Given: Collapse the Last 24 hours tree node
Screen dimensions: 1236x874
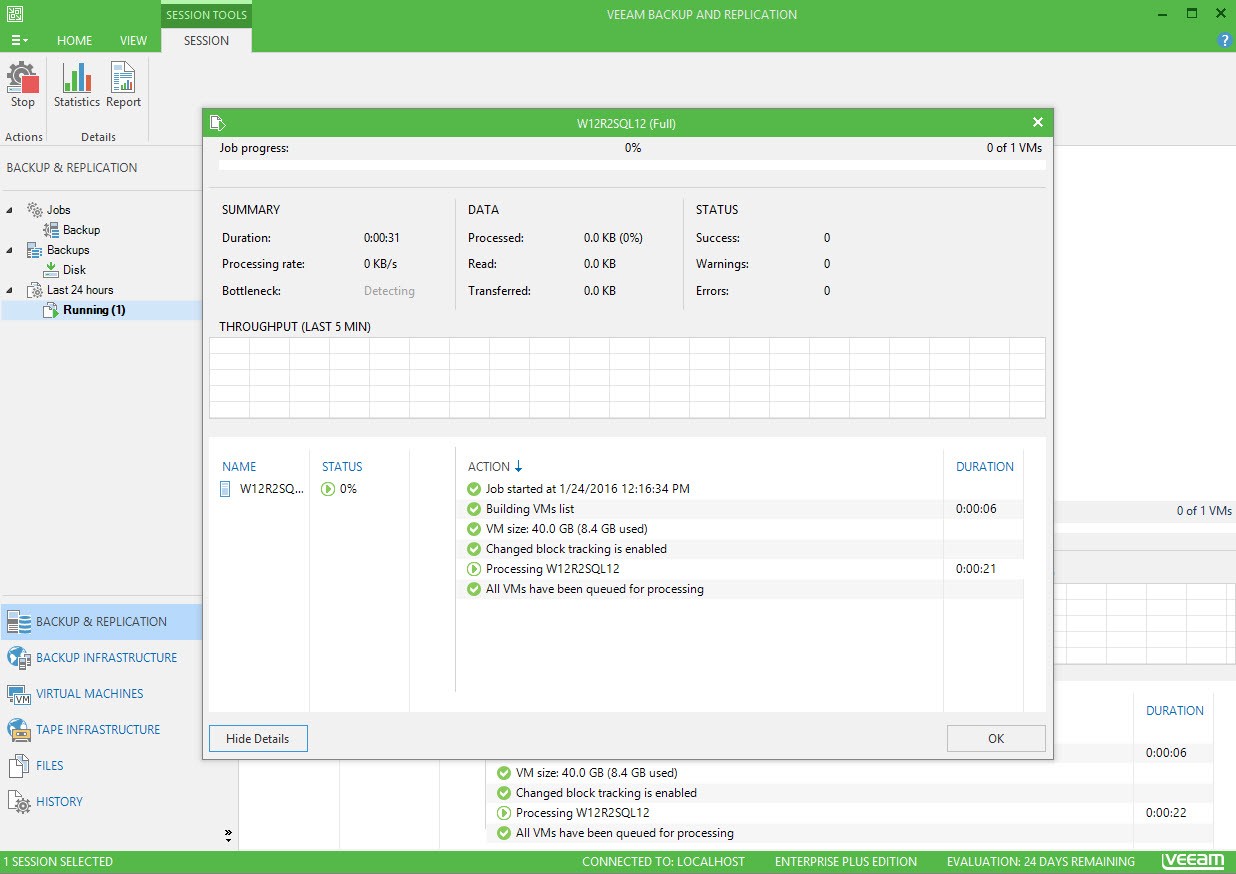Looking at the screenshot, I should (10, 290).
